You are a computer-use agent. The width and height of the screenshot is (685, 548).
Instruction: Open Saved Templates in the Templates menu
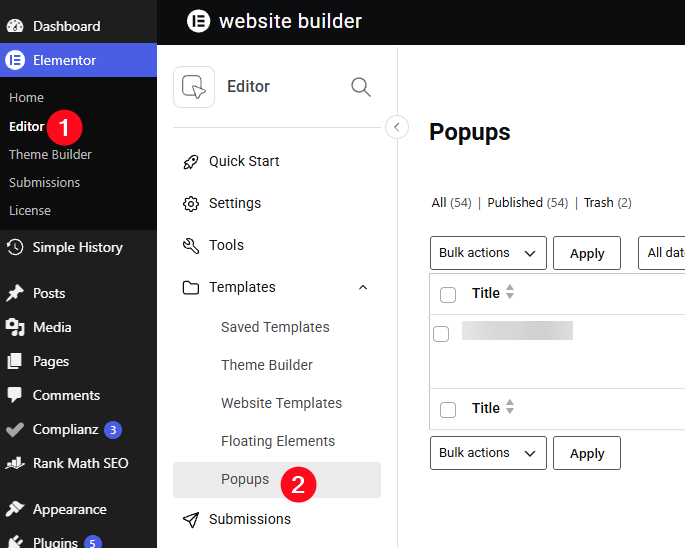(275, 327)
